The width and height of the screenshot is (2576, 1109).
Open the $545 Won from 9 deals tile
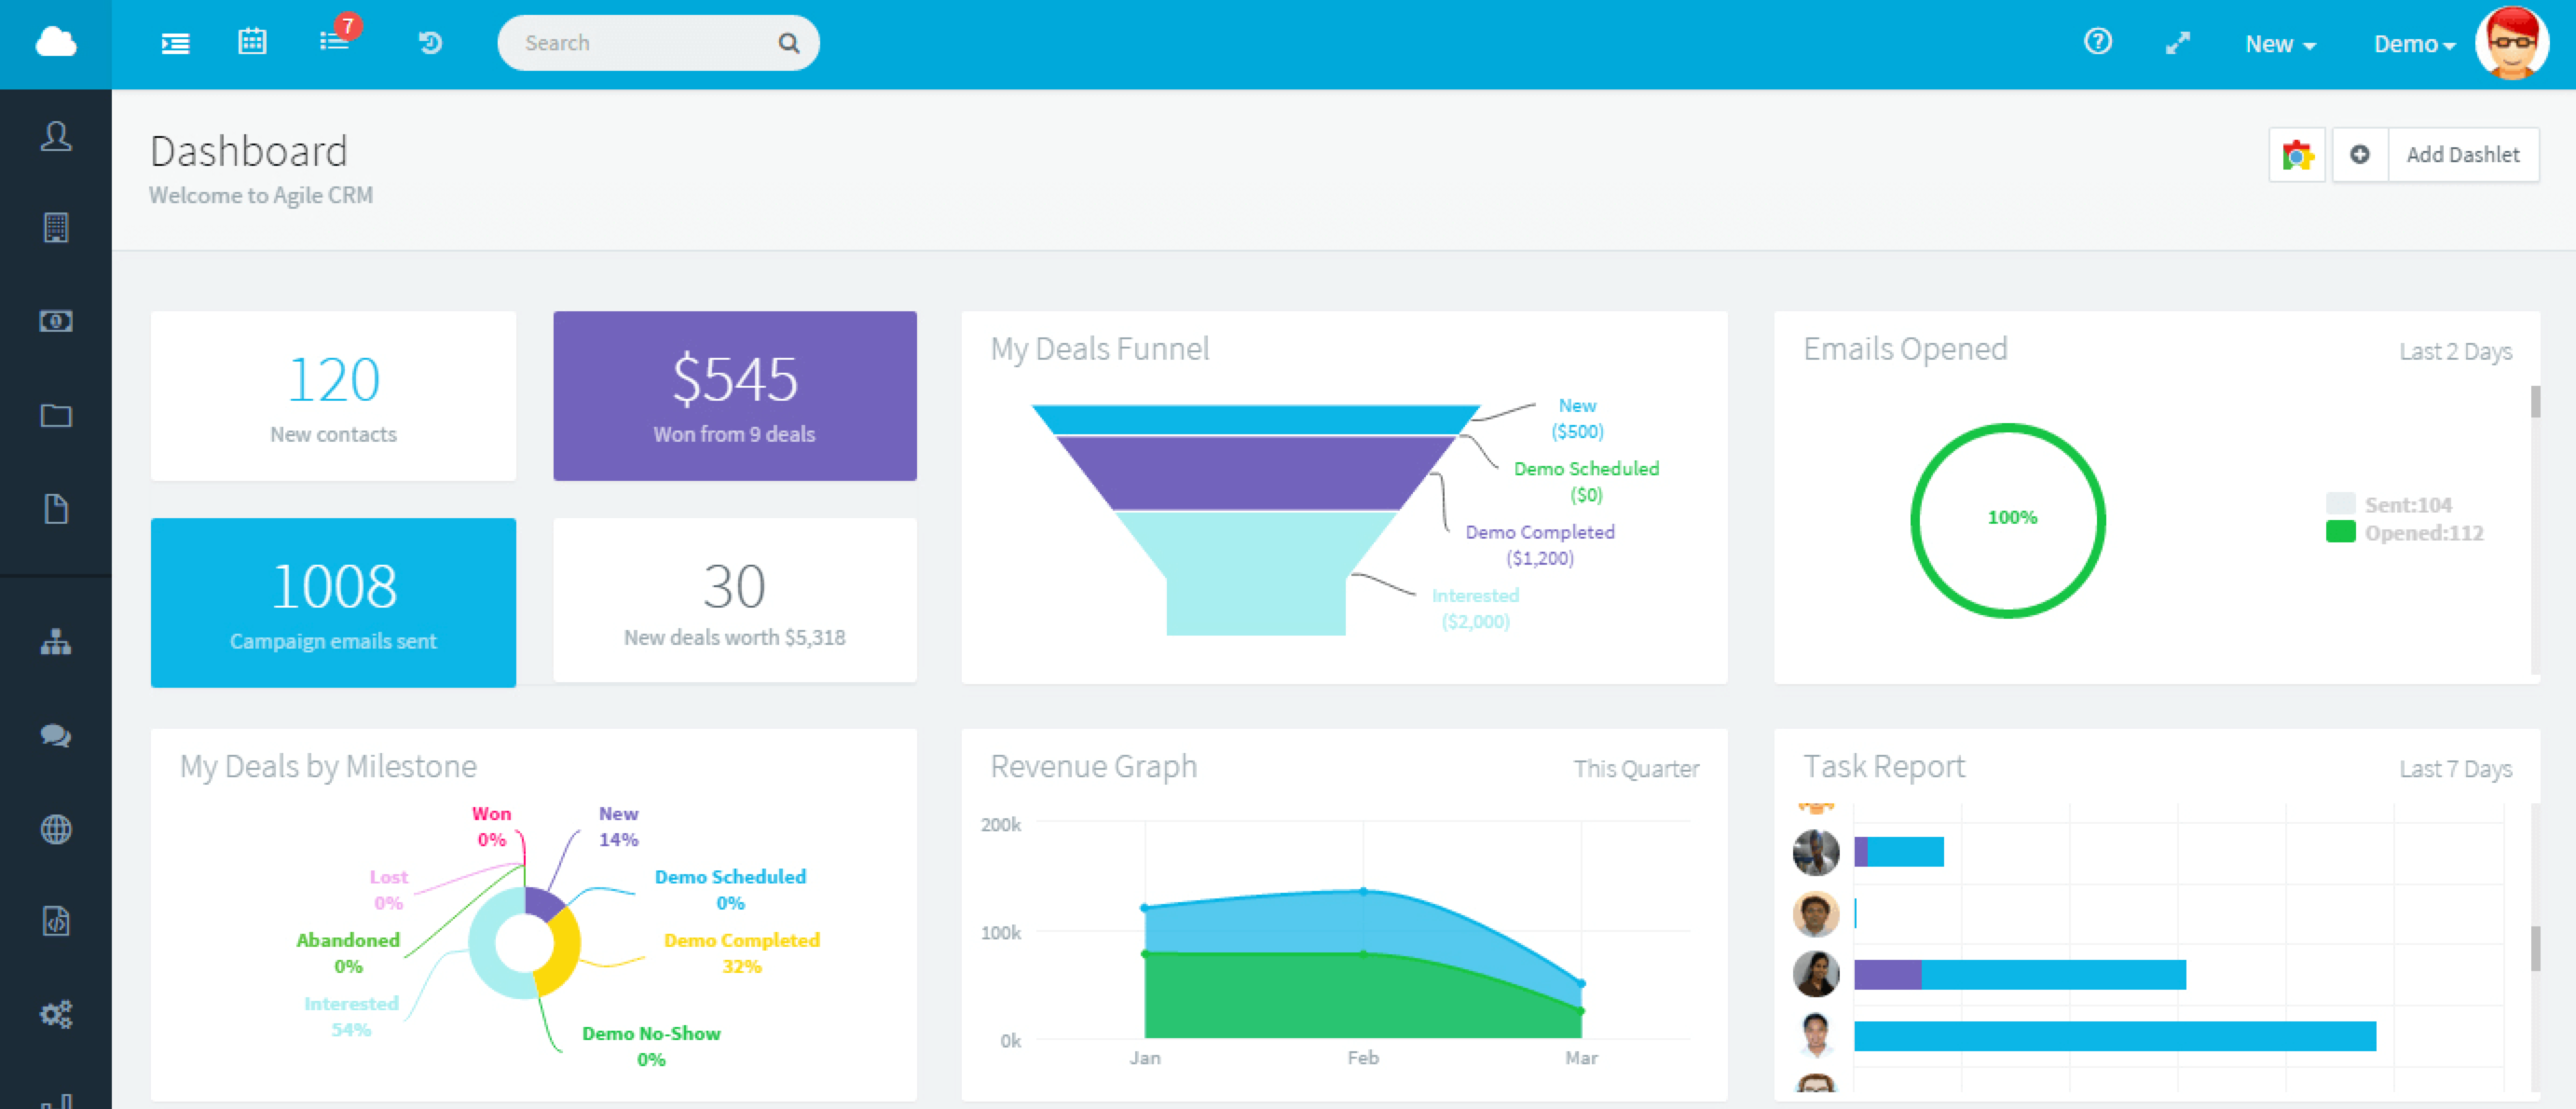(x=735, y=396)
